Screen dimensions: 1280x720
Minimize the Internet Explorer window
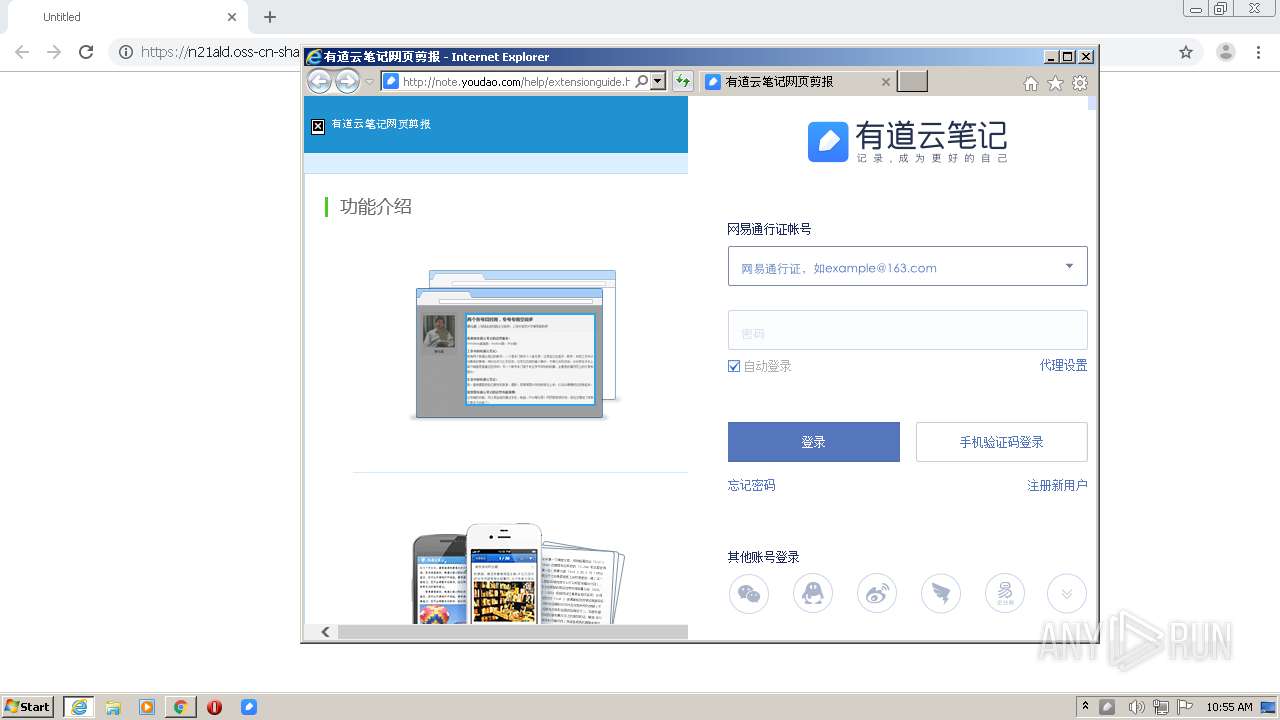pos(1050,57)
